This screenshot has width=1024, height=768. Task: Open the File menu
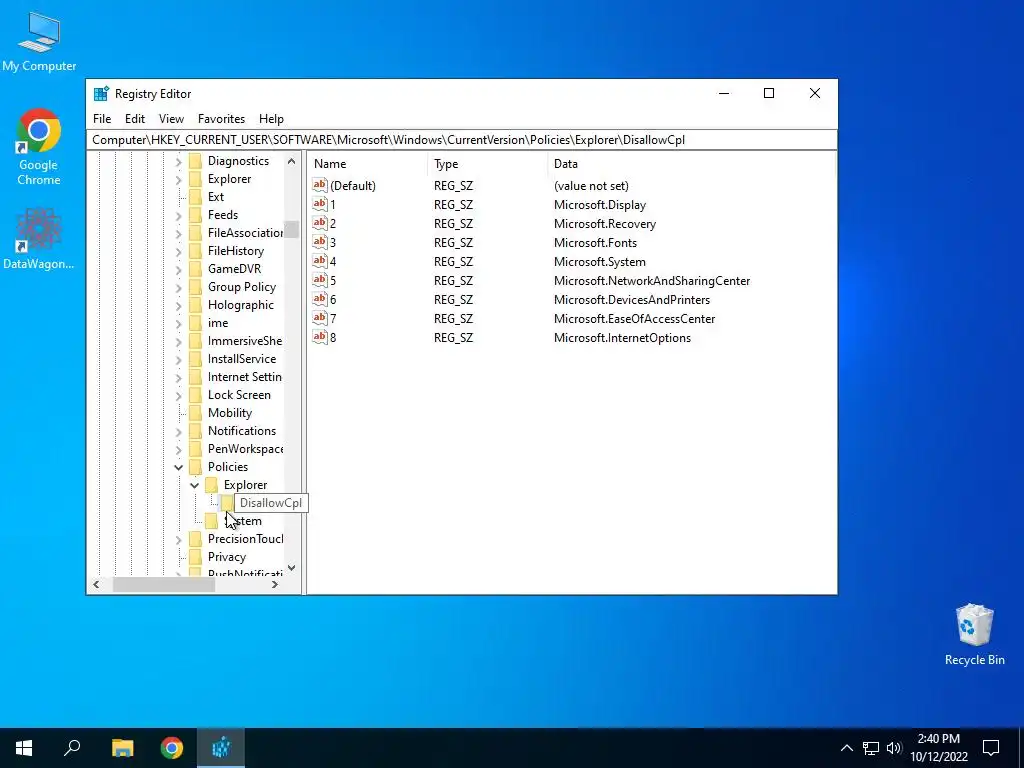[x=102, y=119]
